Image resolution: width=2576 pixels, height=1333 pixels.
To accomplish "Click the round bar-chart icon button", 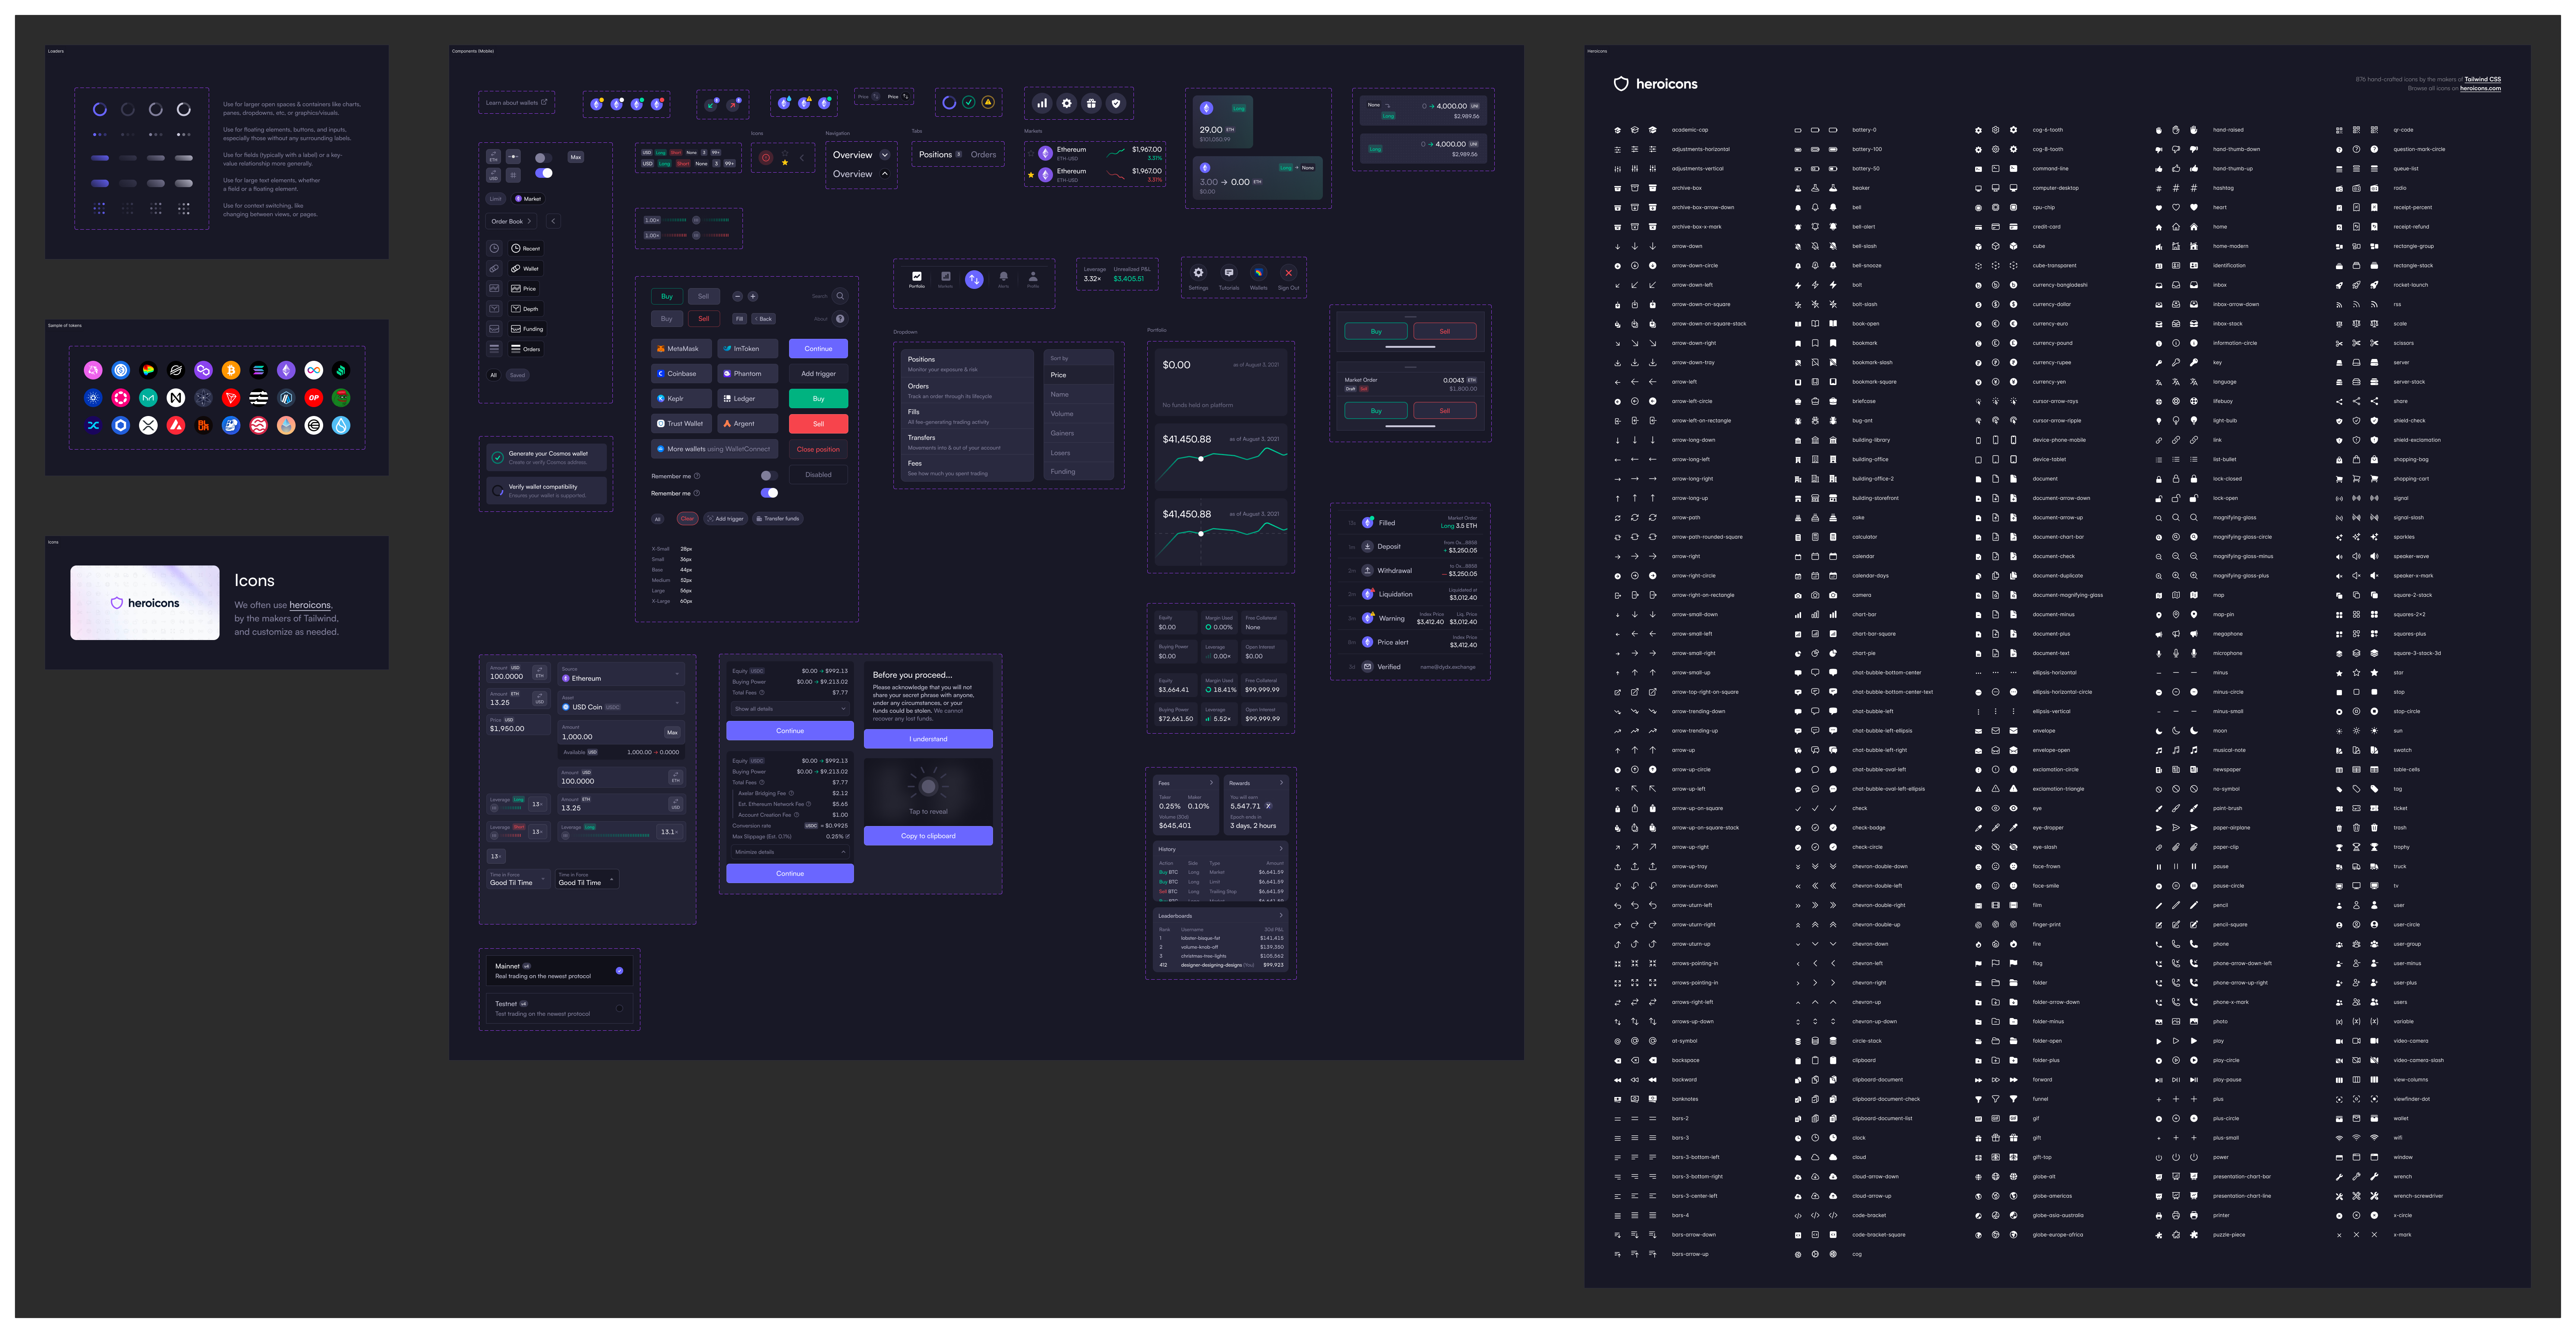I will [1042, 103].
